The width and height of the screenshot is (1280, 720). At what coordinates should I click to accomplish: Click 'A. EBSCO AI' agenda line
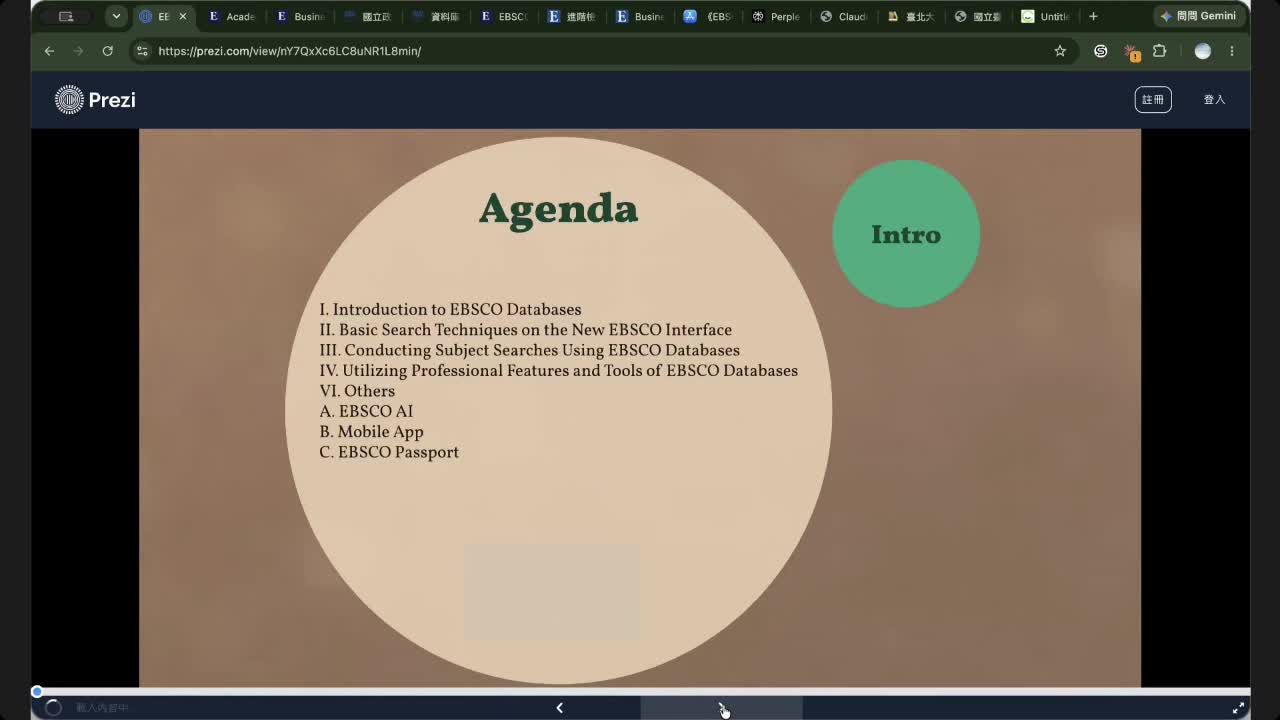366,411
